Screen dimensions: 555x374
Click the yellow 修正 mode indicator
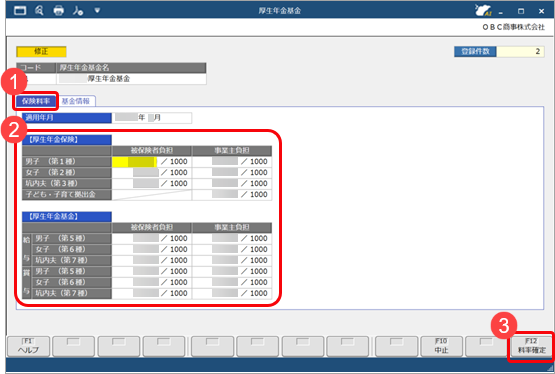pos(41,52)
